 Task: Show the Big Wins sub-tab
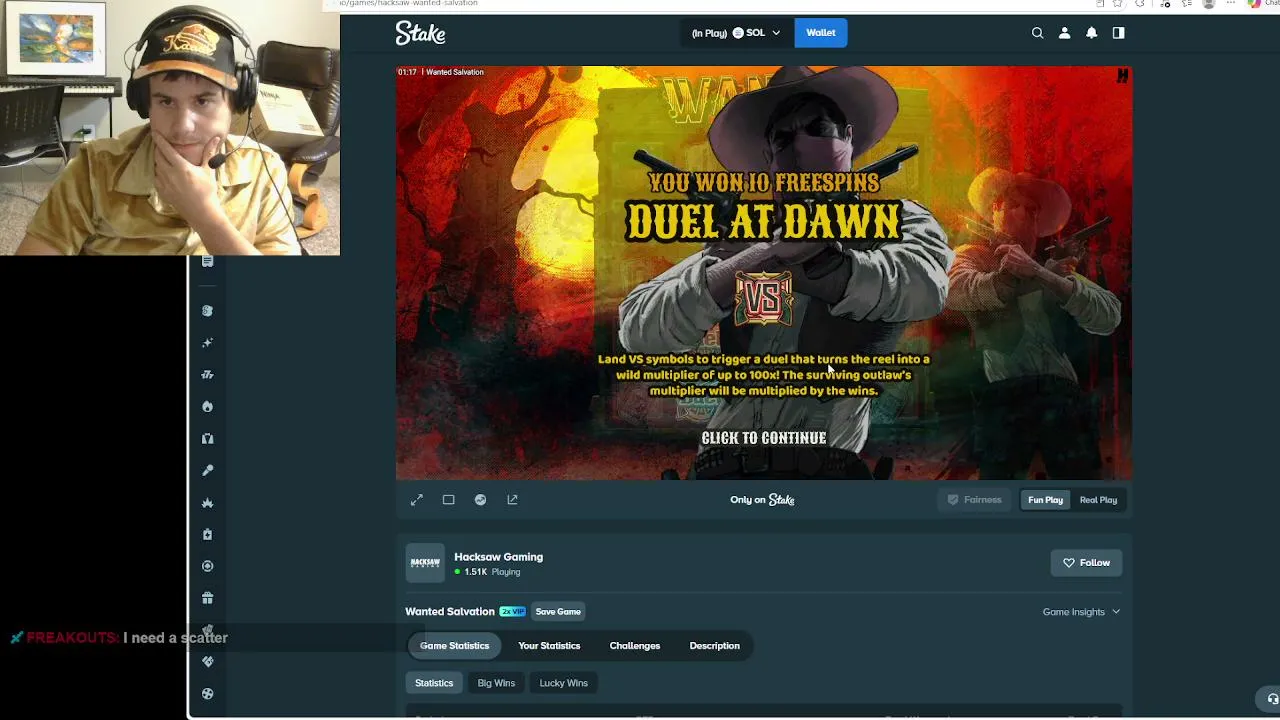point(496,683)
